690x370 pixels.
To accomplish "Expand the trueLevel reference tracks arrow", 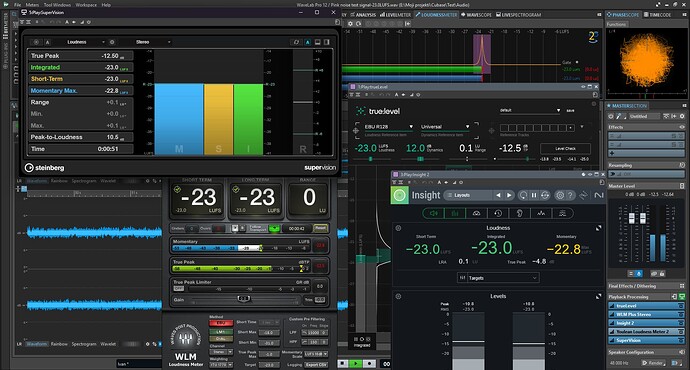I will click(582, 127).
